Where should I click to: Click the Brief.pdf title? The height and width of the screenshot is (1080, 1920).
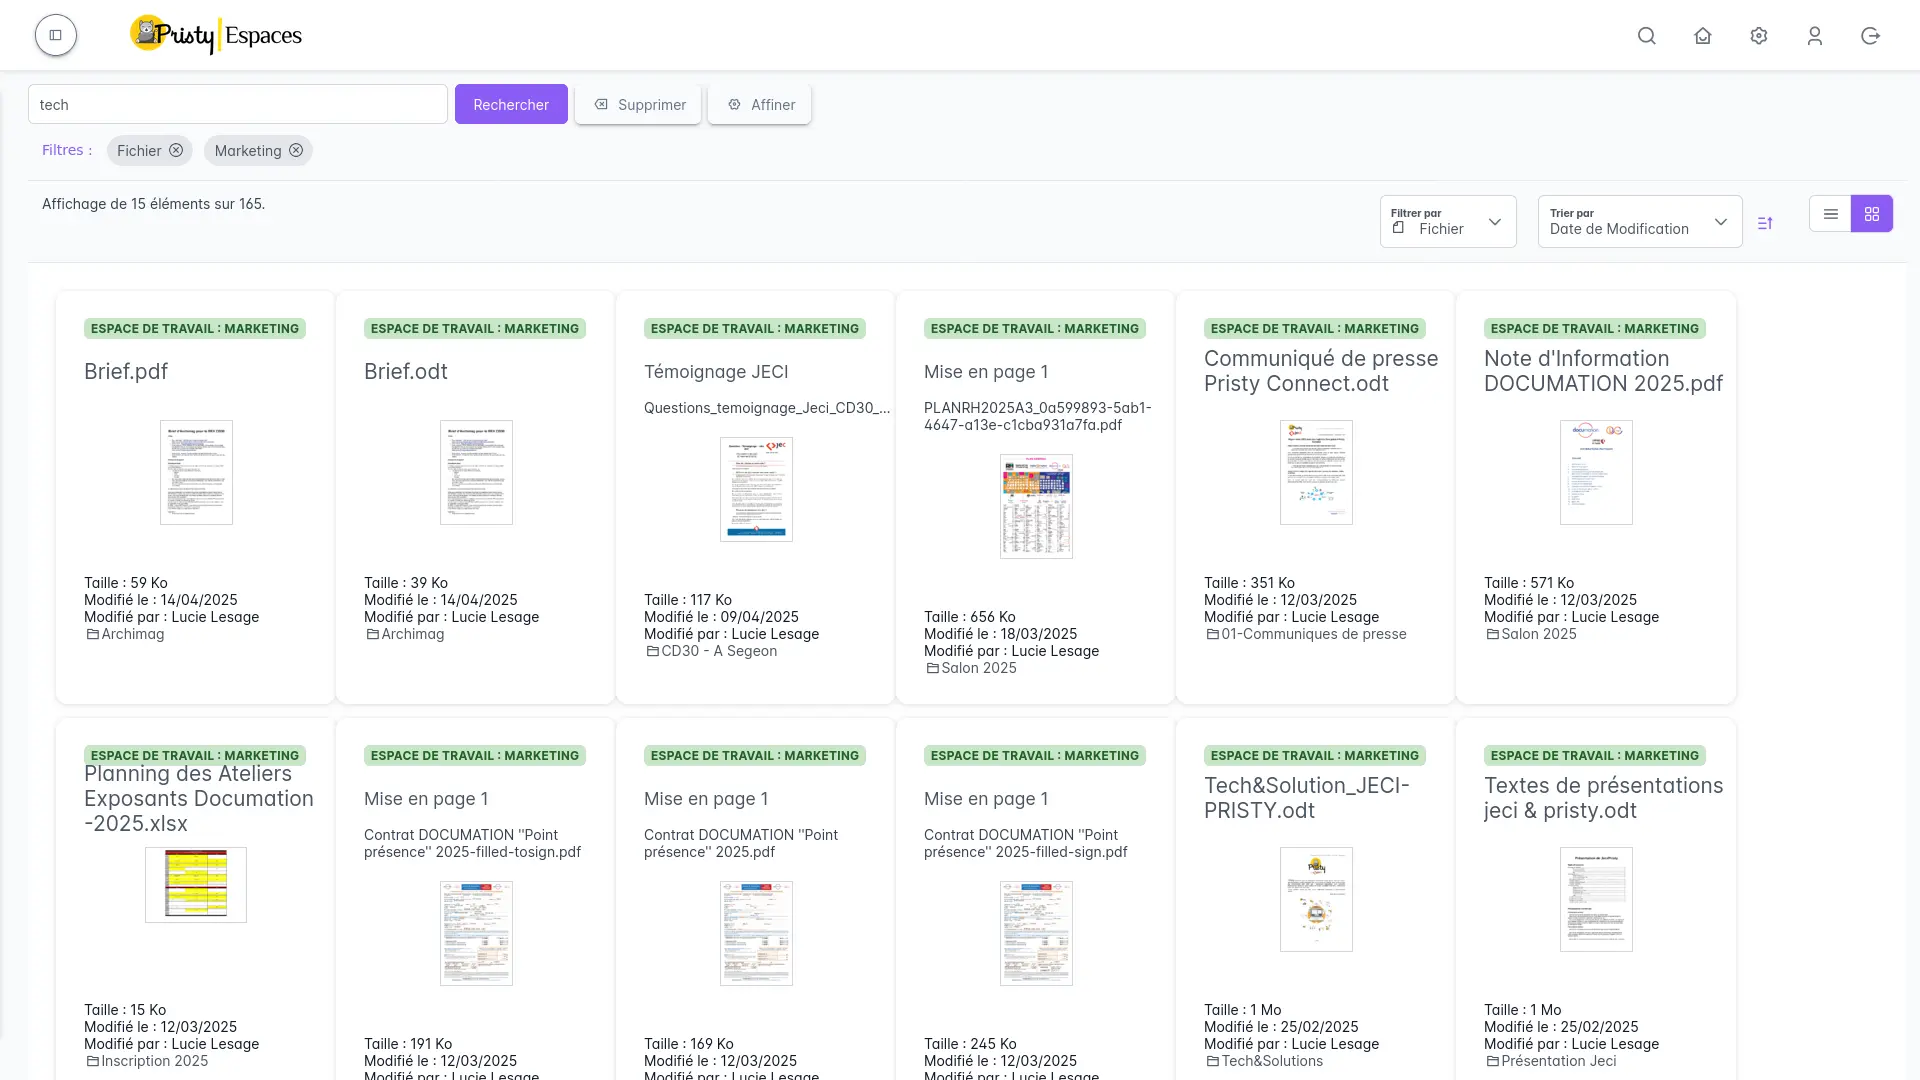(126, 371)
